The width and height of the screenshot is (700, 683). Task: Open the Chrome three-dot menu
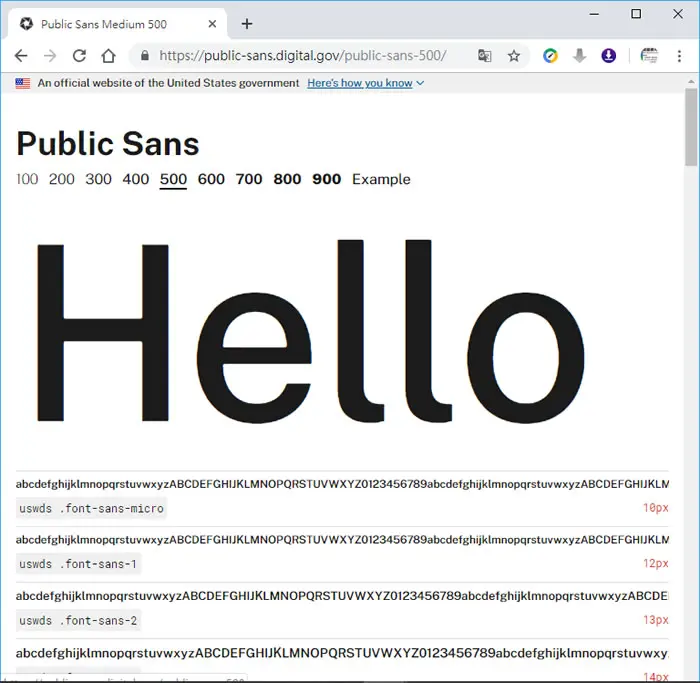click(679, 56)
